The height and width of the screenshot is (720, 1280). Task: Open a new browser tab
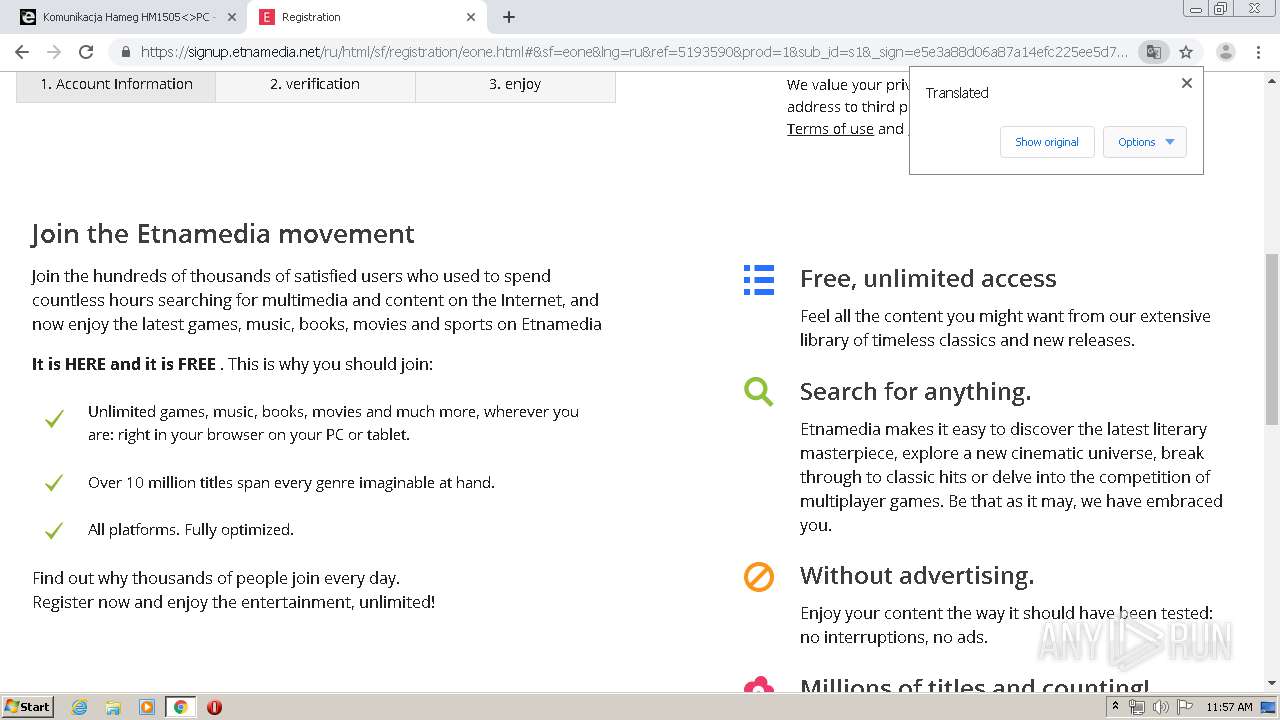pos(509,17)
